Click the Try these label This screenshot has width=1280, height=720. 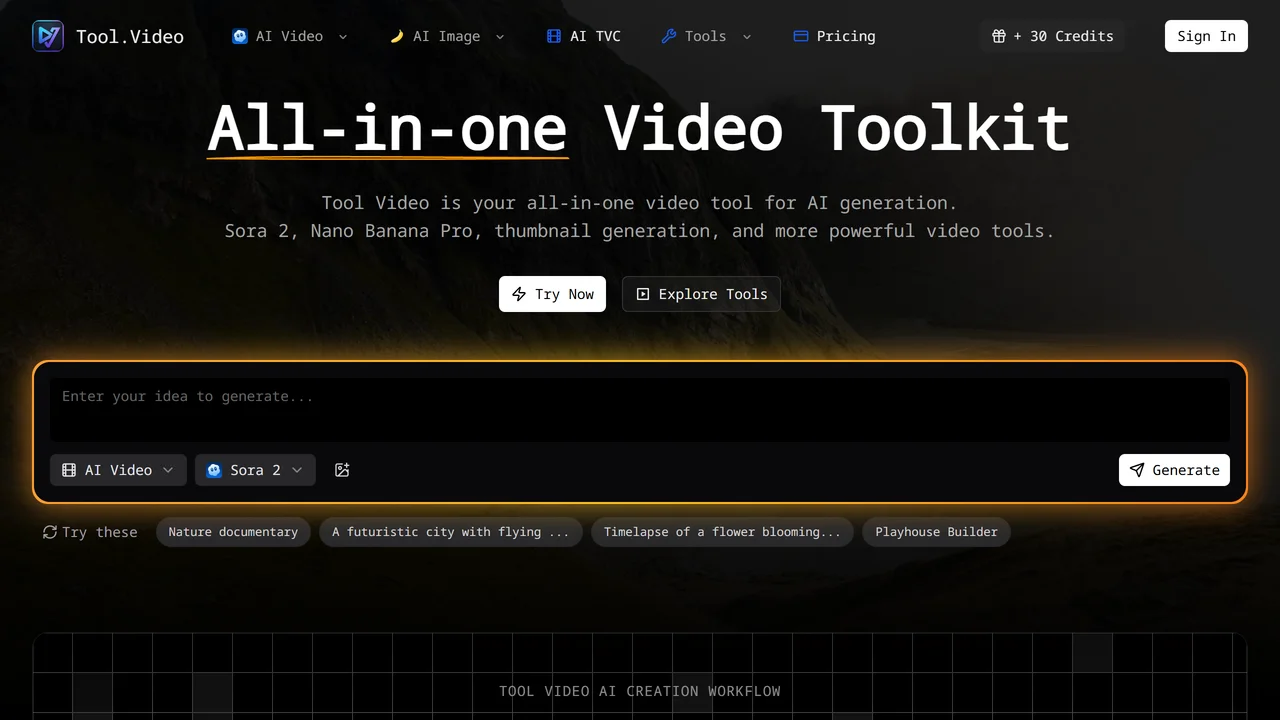tap(100, 532)
